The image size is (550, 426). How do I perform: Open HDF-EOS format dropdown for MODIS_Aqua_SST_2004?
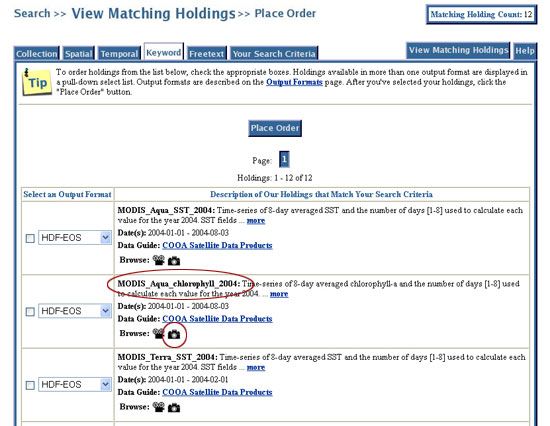[x=75, y=238]
